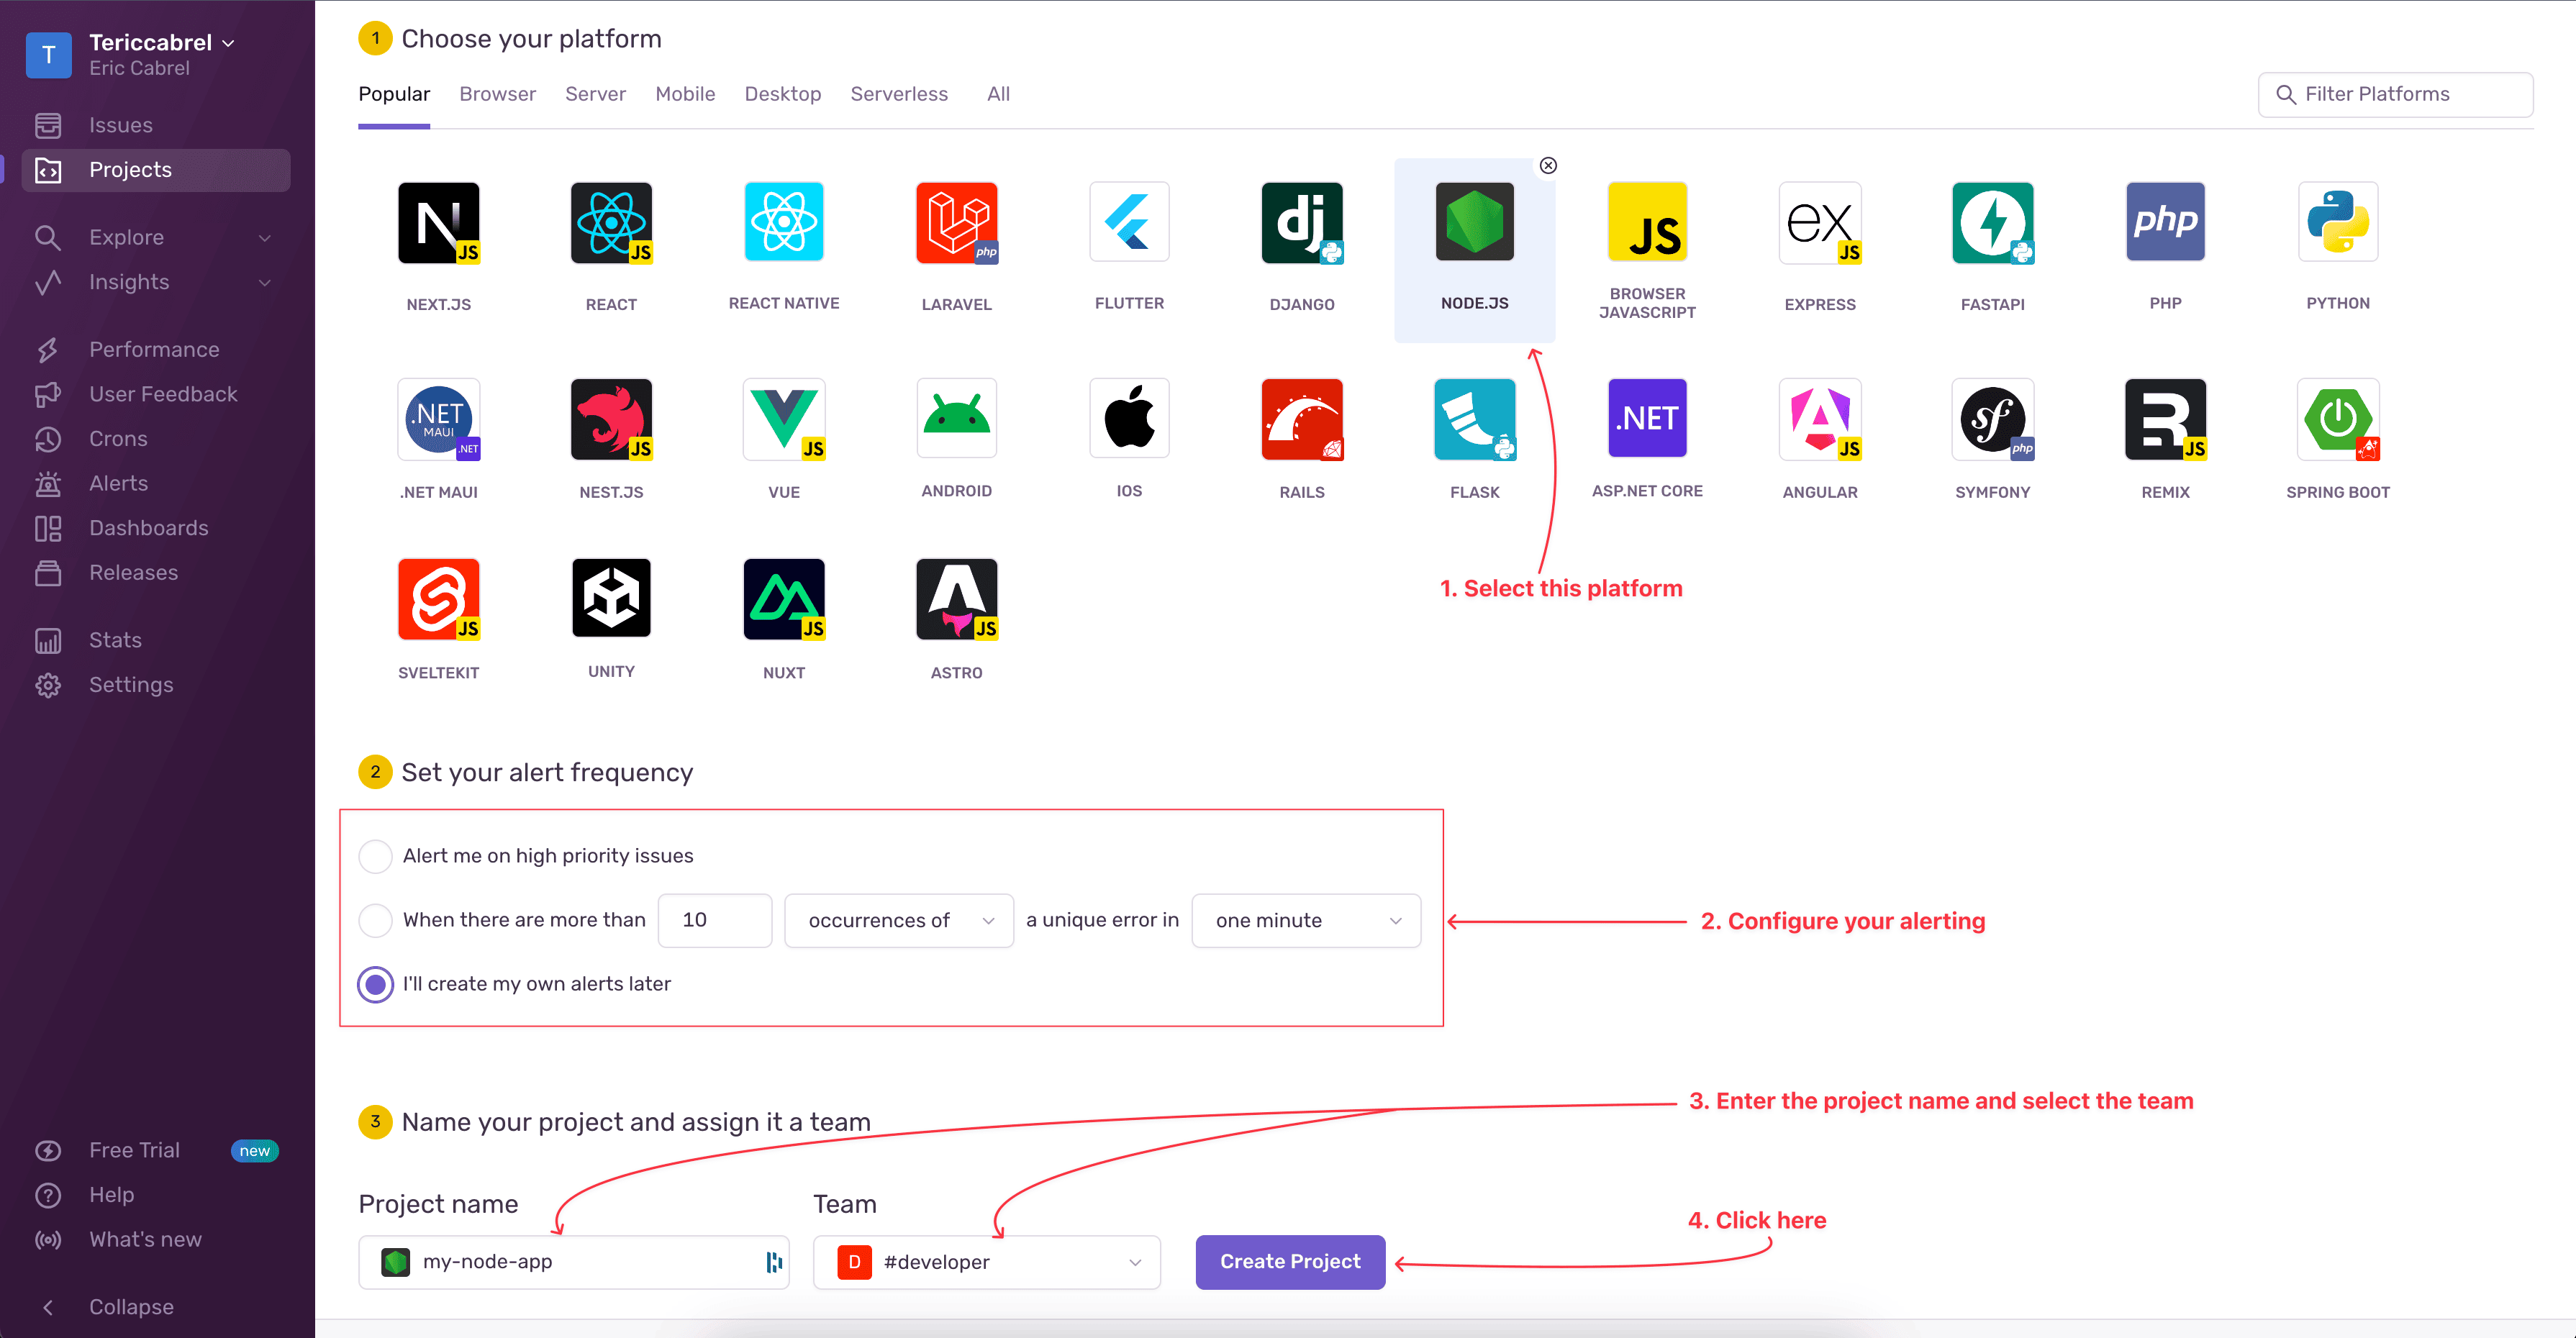Select the Laravel platform icon
Viewport: 2576px width, 1338px height.
click(x=955, y=222)
